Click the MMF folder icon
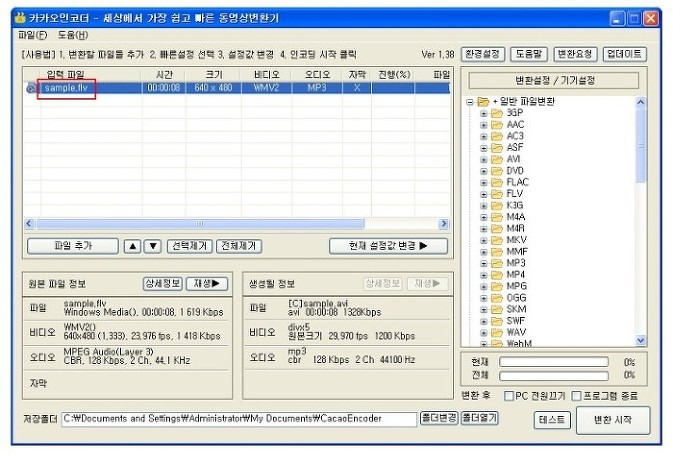The image size is (673, 462). point(497,252)
